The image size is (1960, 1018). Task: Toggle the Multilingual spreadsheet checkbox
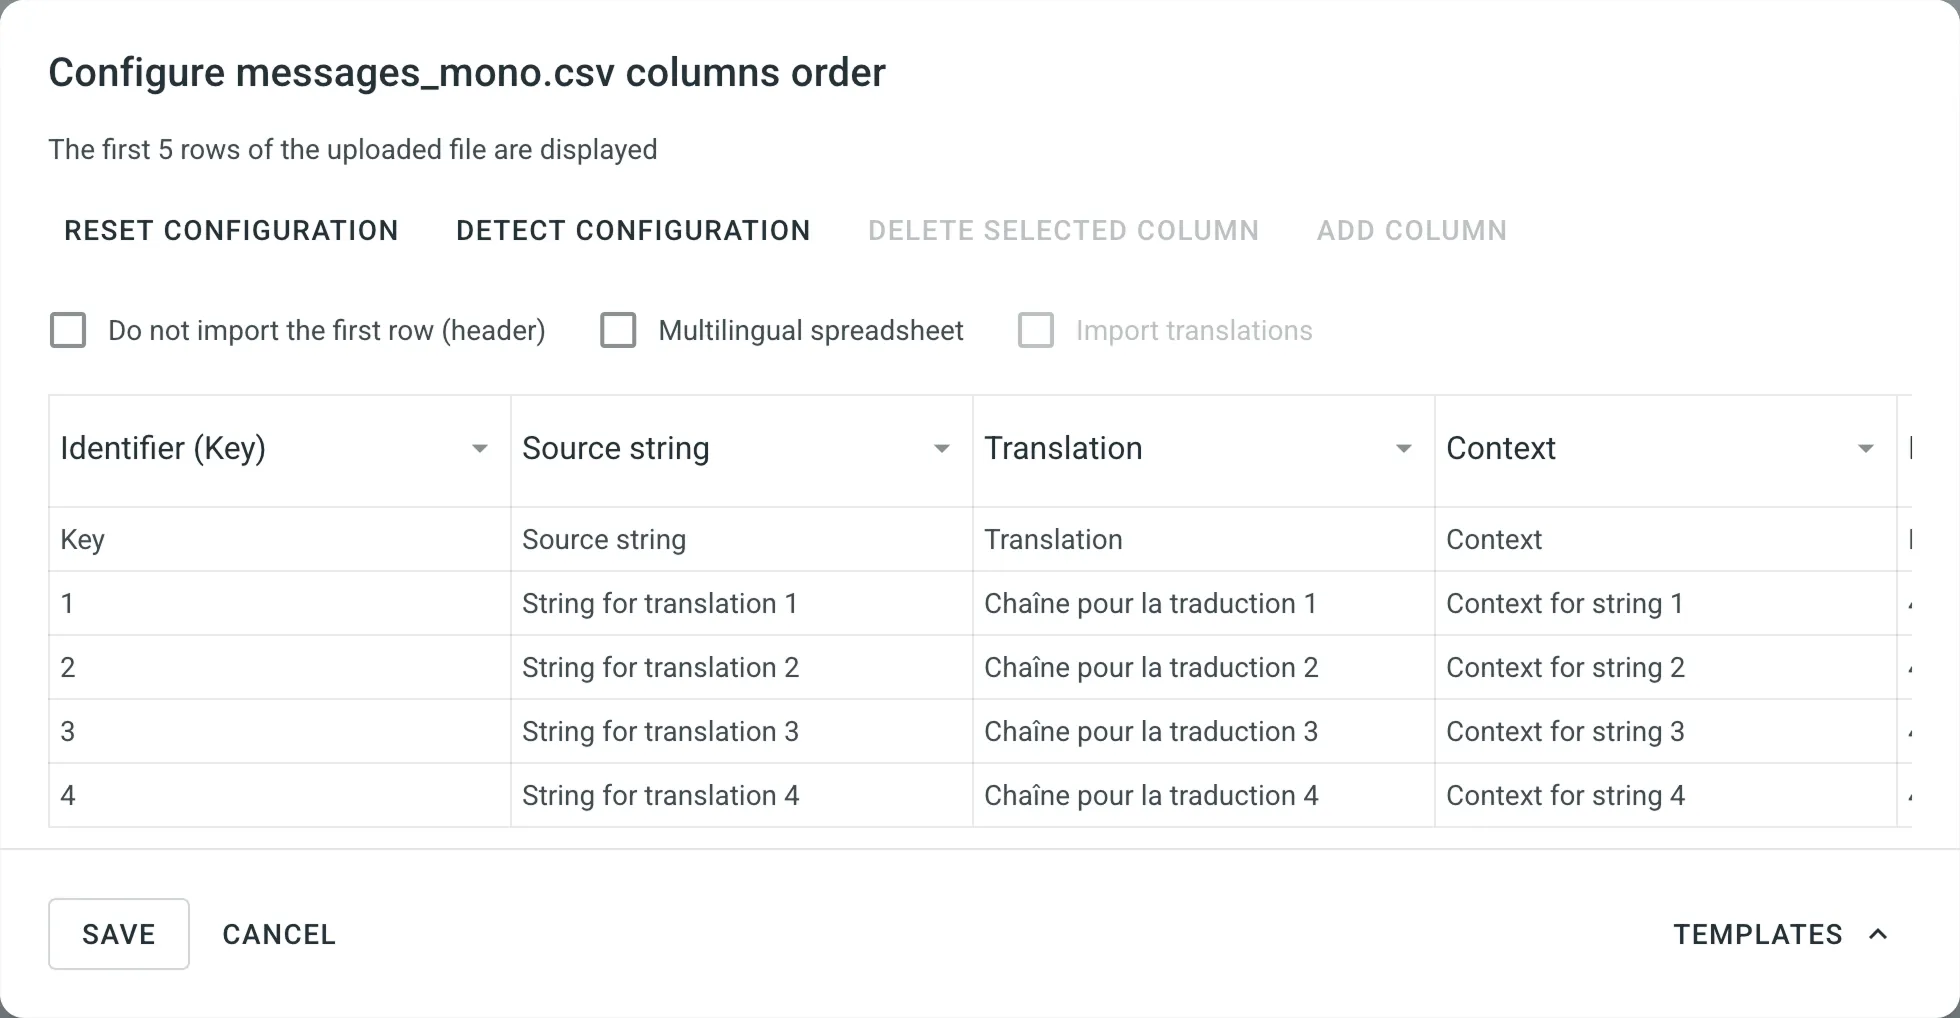click(x=618, y=330)
